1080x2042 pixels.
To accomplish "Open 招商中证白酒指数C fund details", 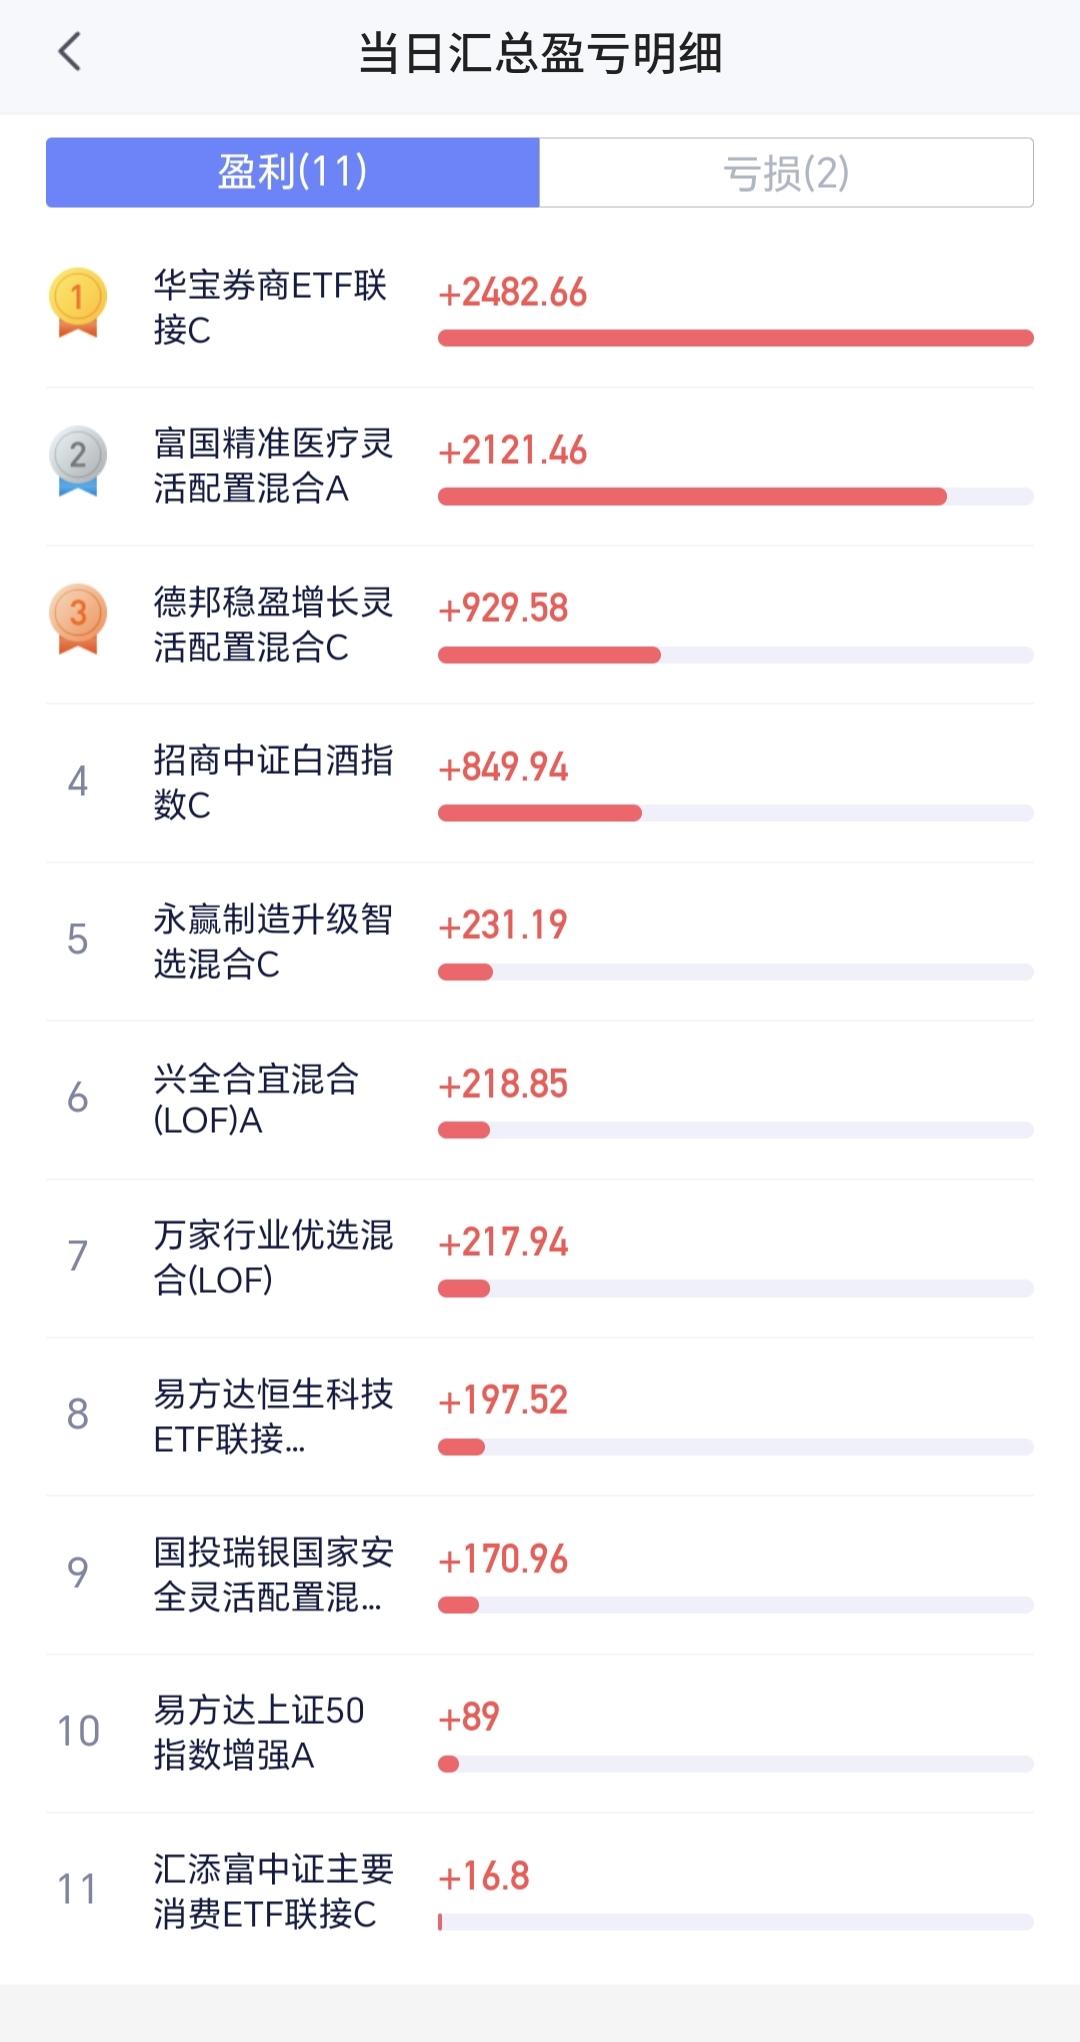I will (540, 783).
